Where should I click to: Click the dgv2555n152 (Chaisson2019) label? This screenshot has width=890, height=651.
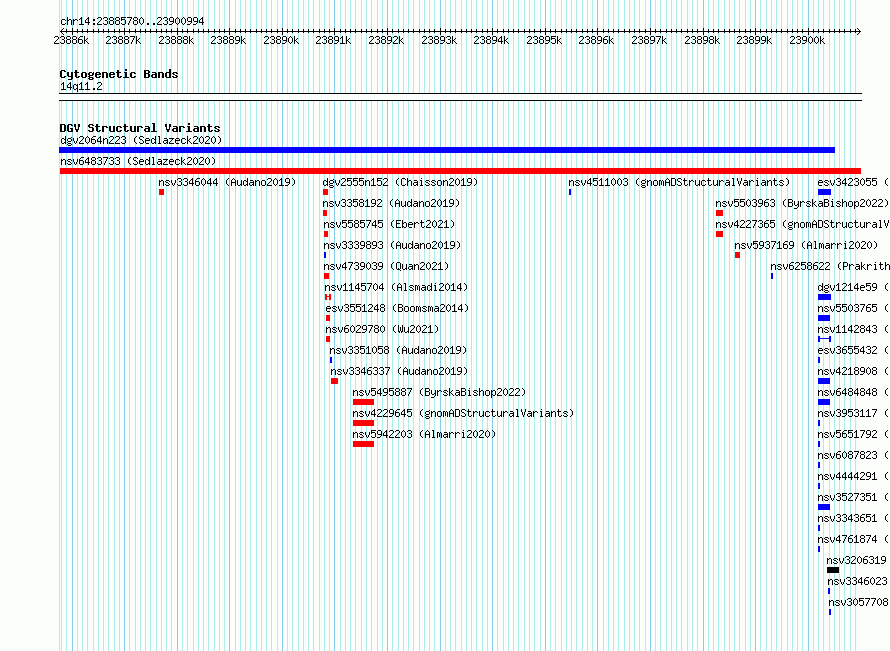tap(400, 182)
